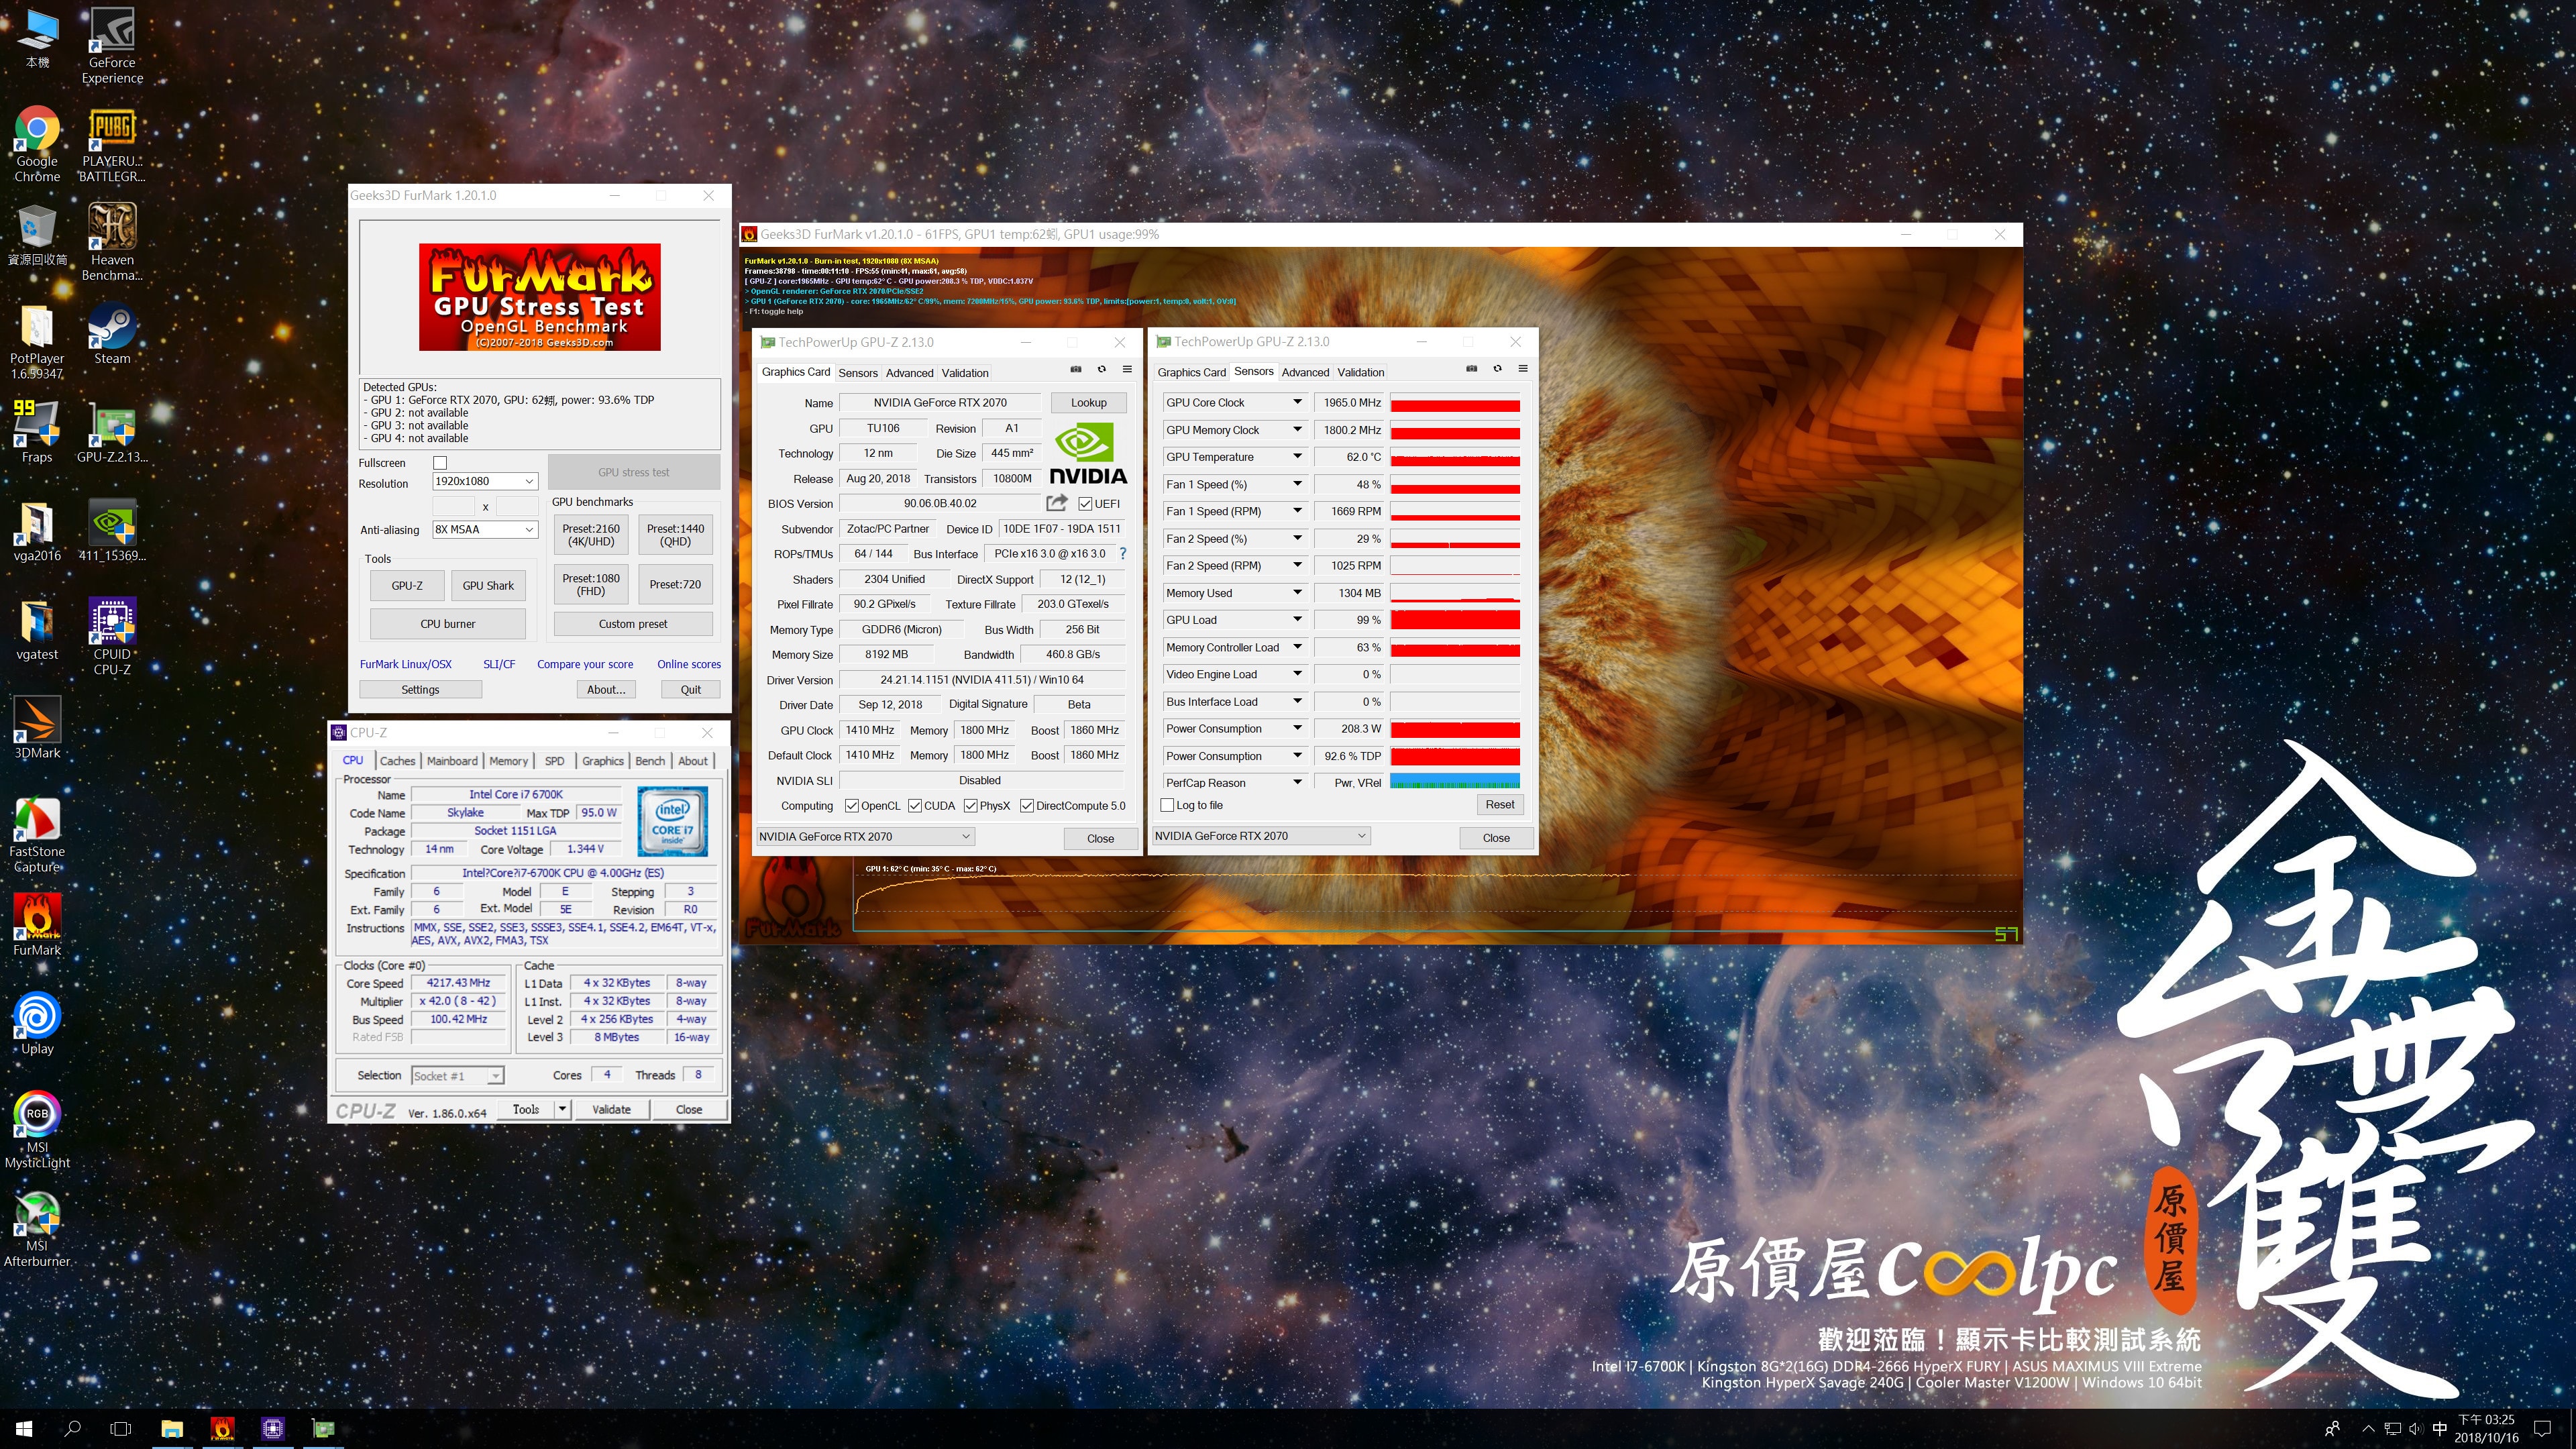Open the Steam desktop shortcut
This screenshot has height=1449, width=2576.
[112, 334]
